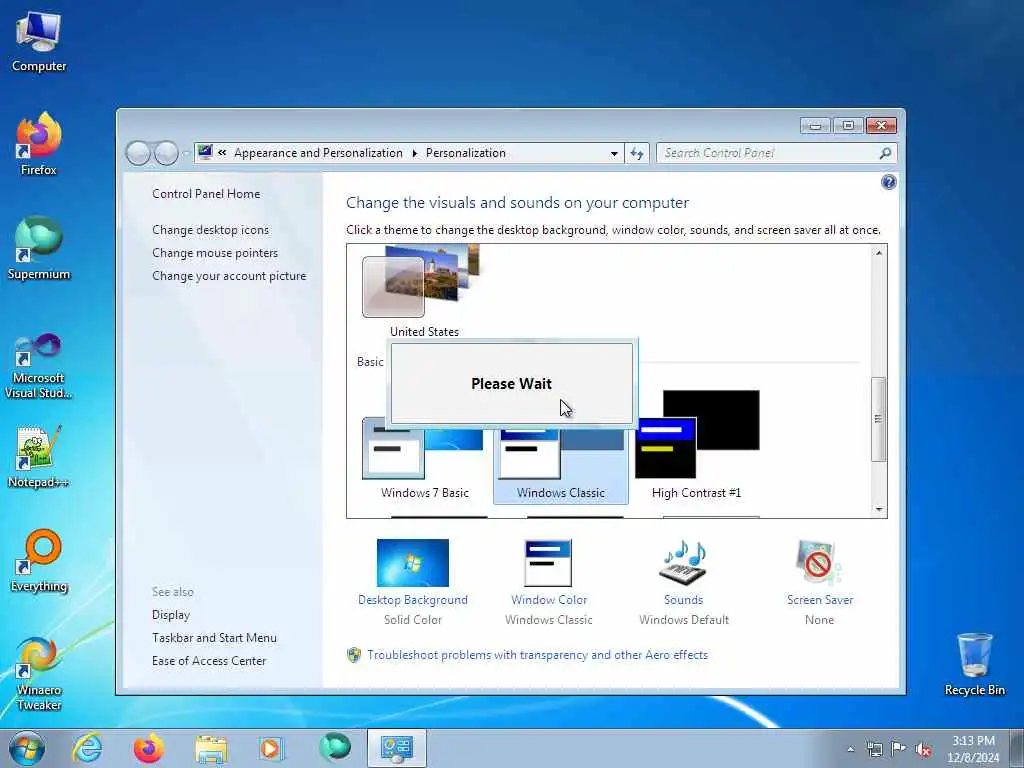Select the High Contrast #1 theme
The height and width of the screenshot is (768, 1024).
[696, 445]
